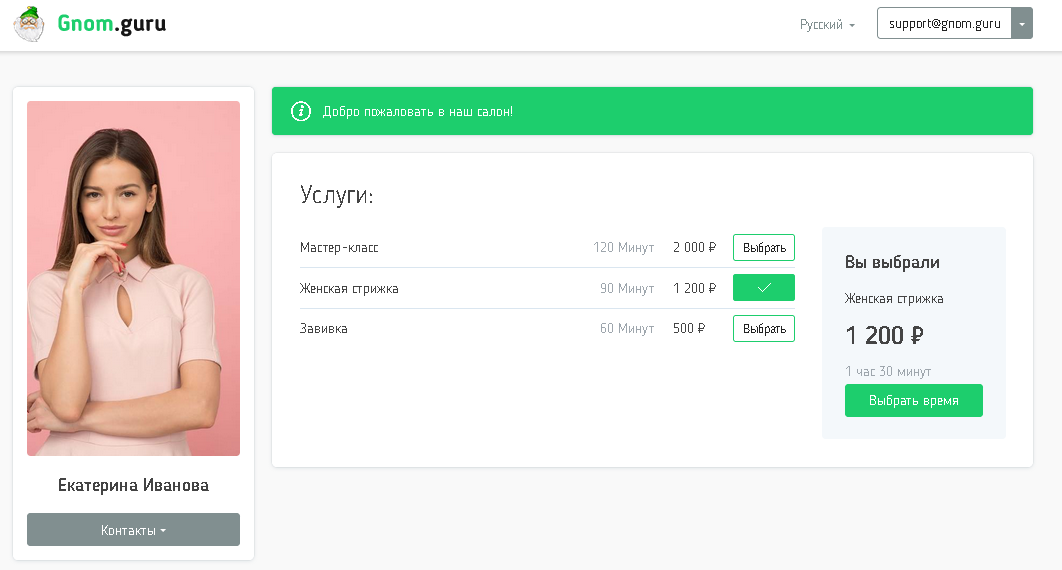Click the photo of Екатерина Иванова

[x=133, y=278]
